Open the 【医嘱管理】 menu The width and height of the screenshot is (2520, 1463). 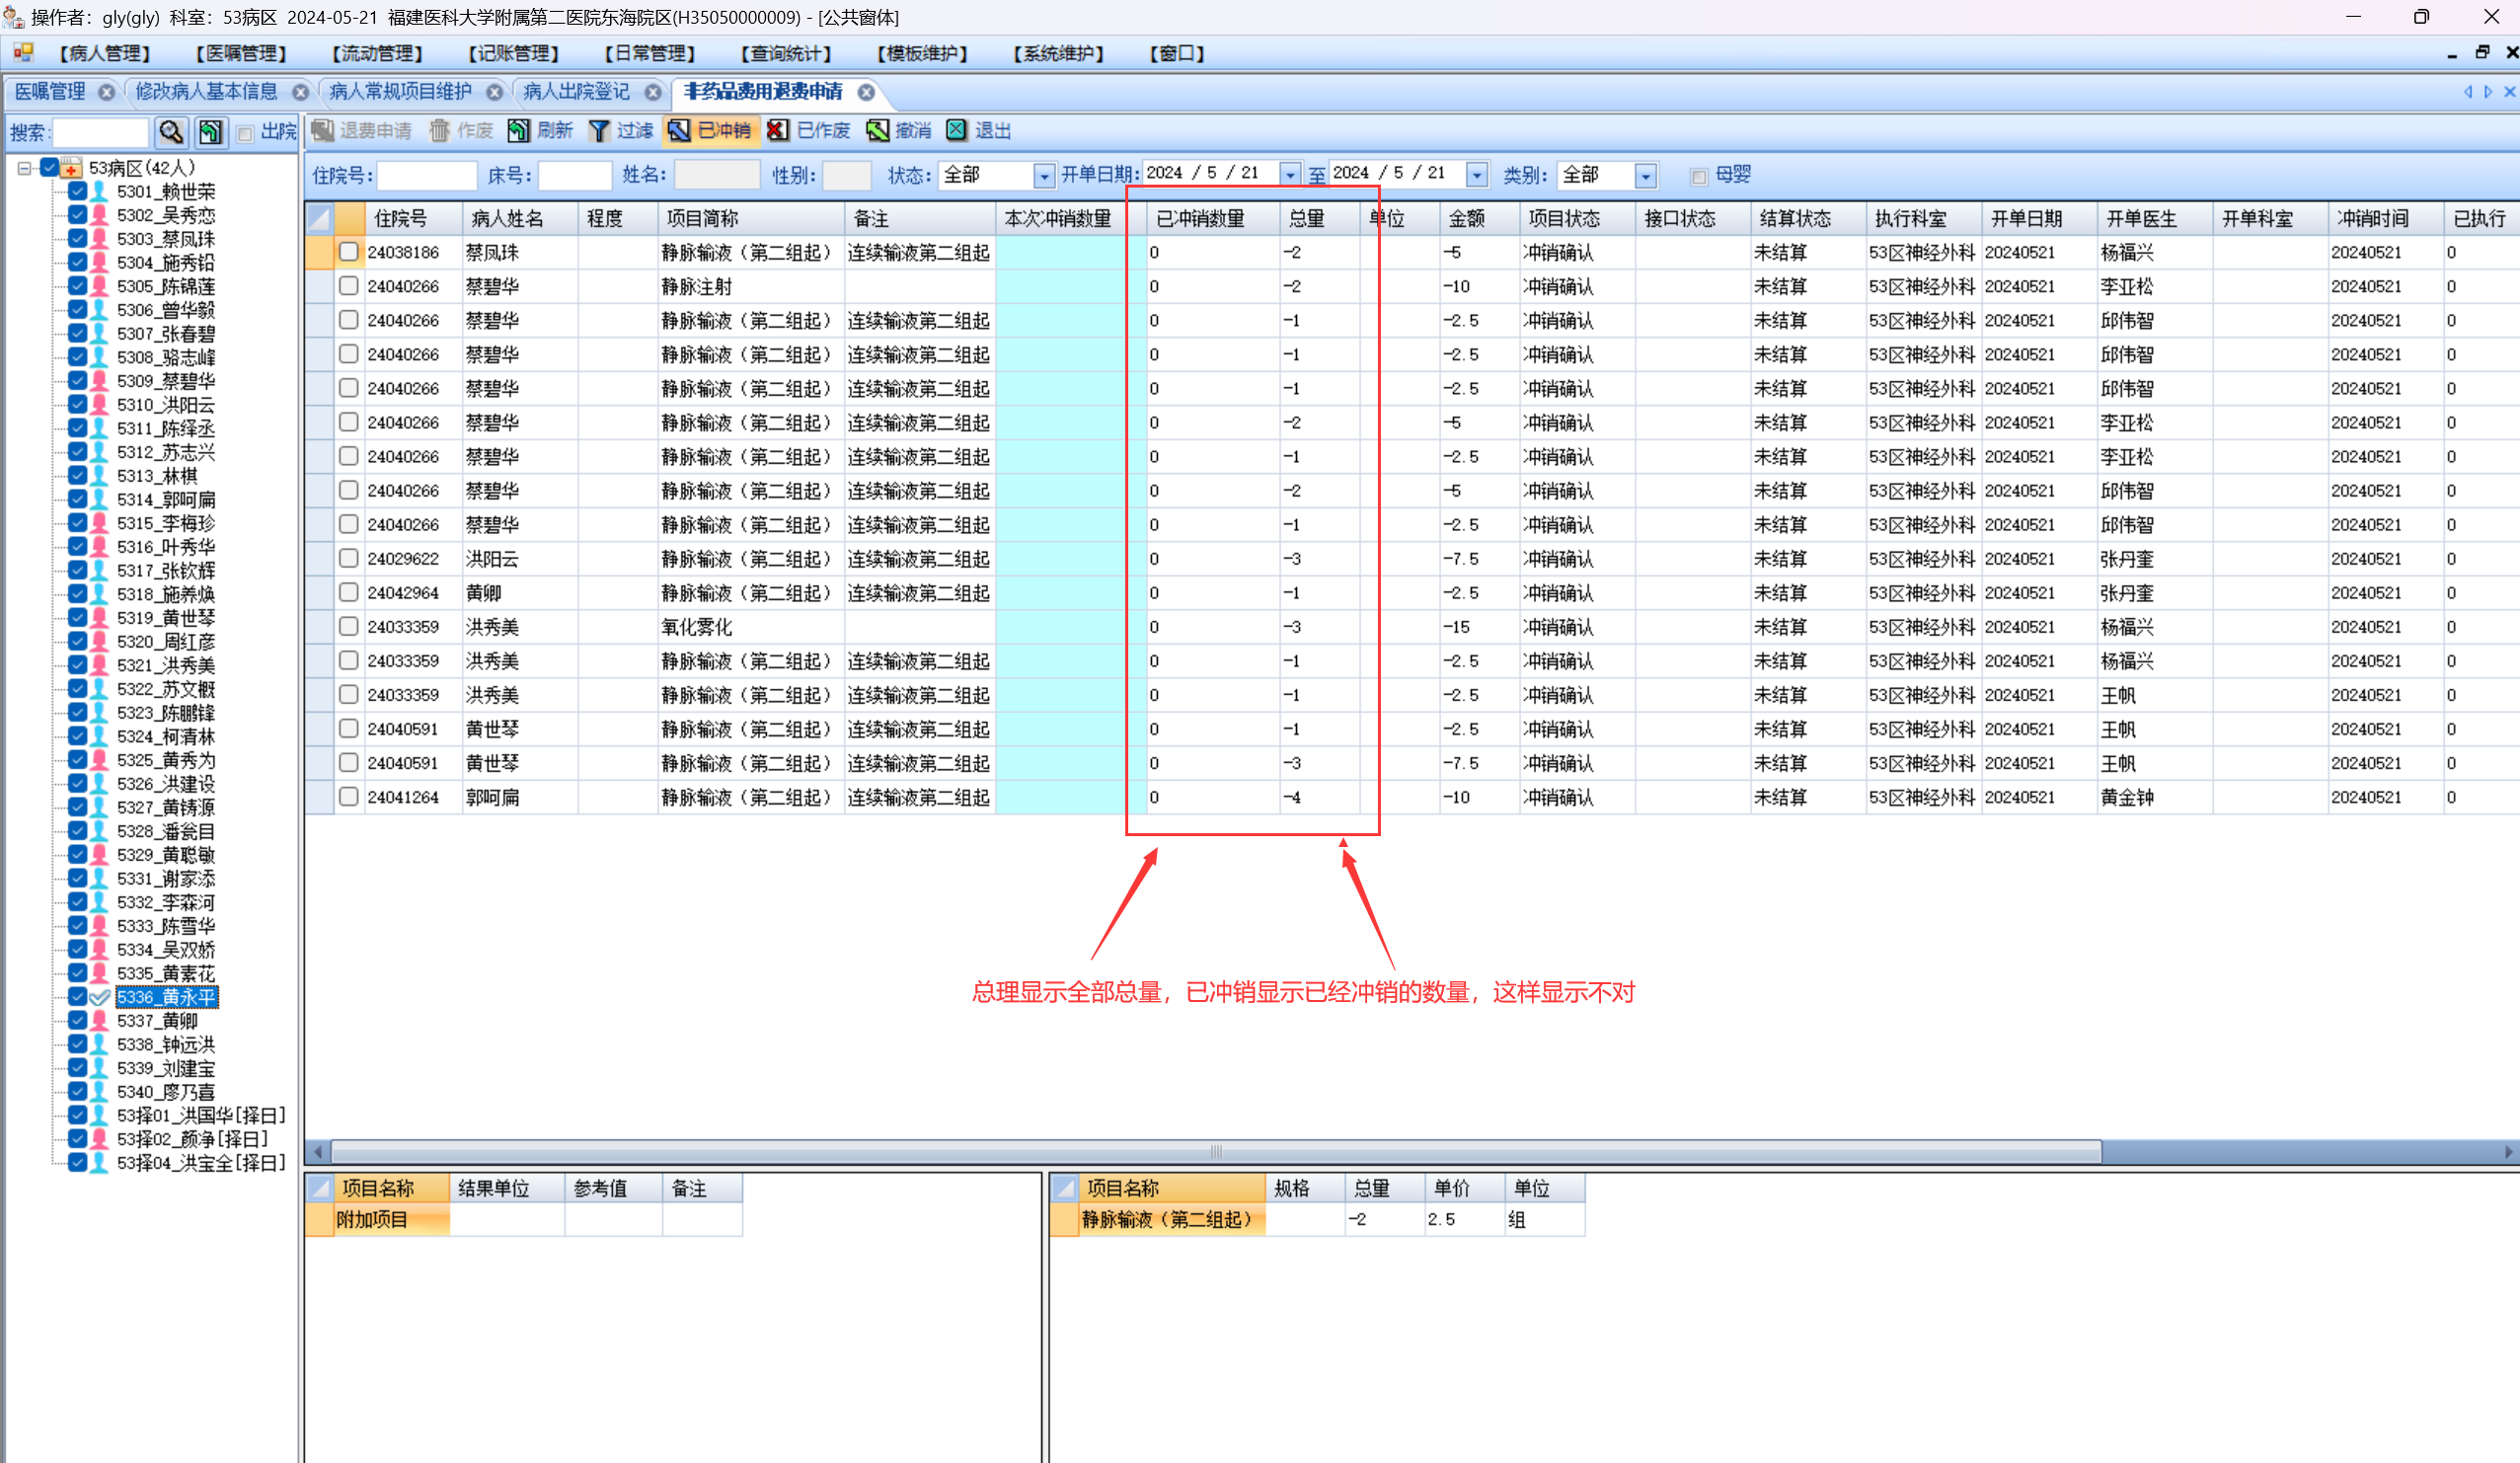coord(241,53)
